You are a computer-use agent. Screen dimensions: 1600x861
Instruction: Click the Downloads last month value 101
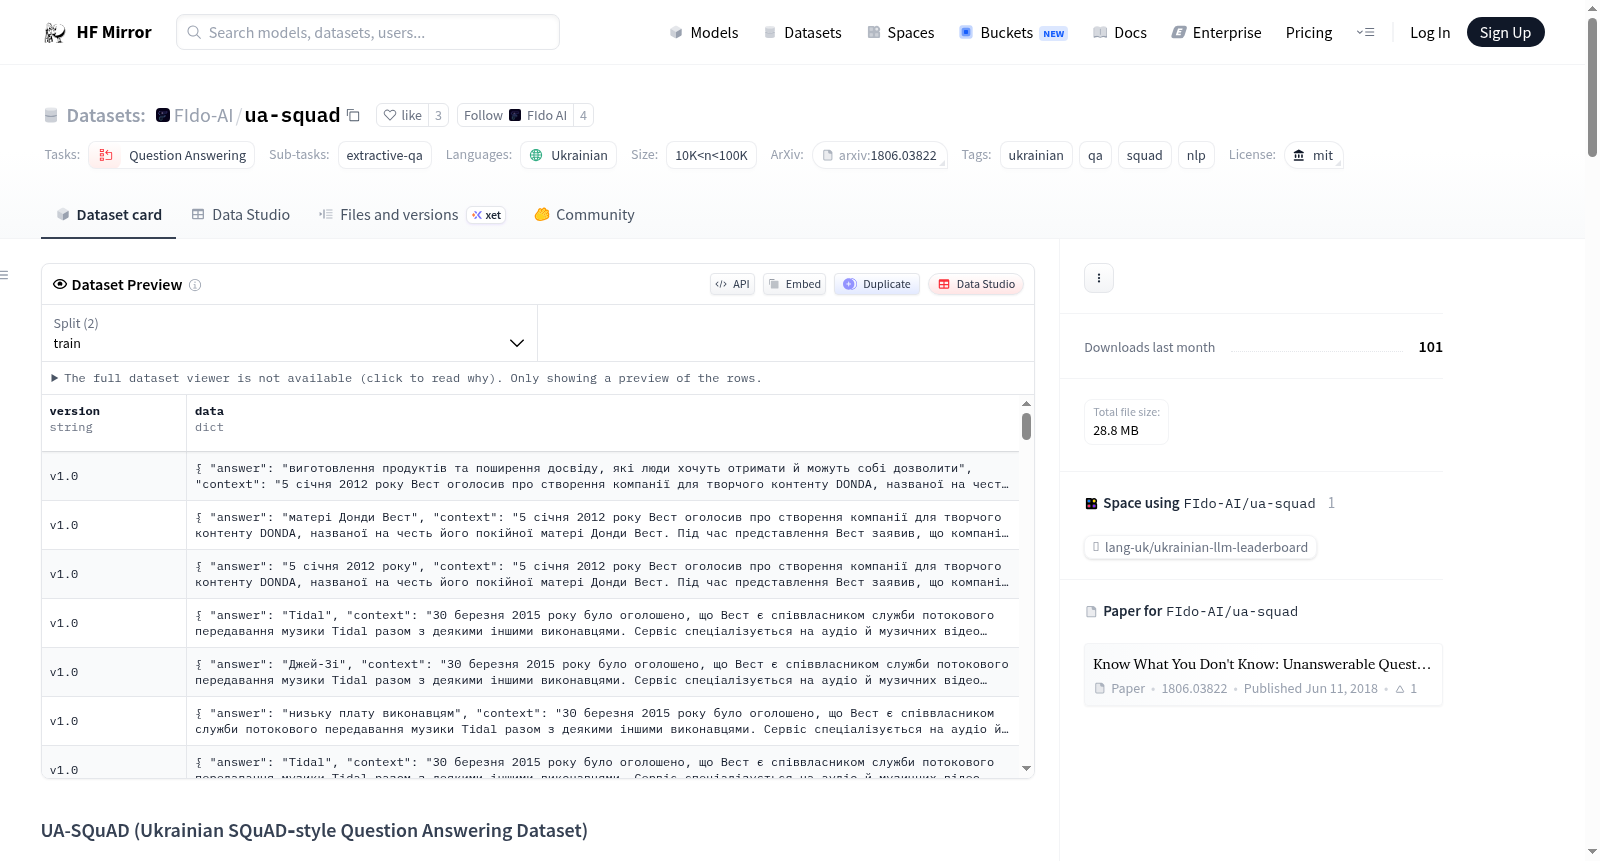coord(1430,347)
